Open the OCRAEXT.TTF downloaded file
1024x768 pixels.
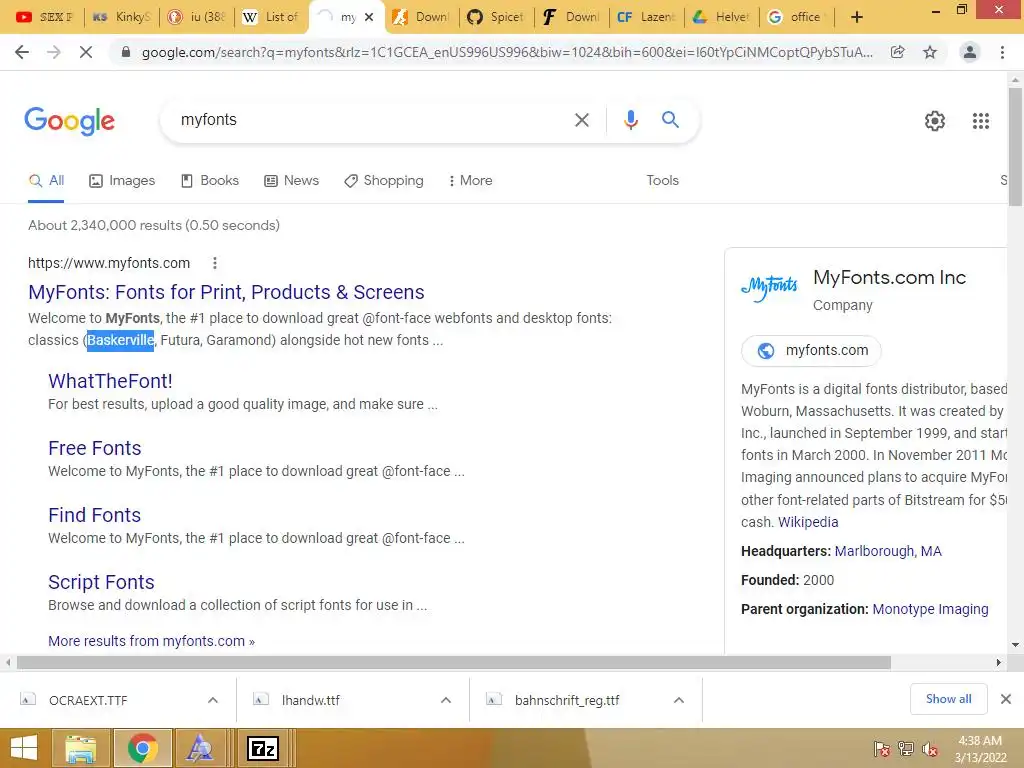click(x=88, y=700)
